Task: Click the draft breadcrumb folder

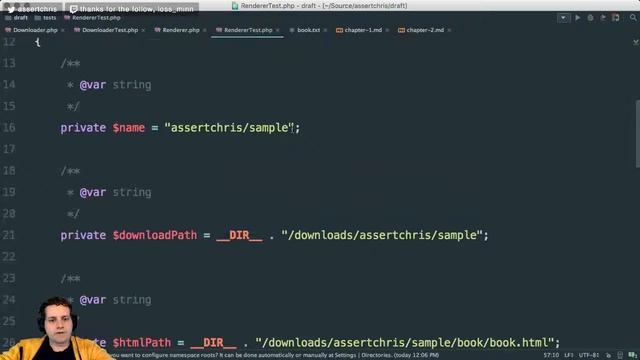Action: point(16,18)
